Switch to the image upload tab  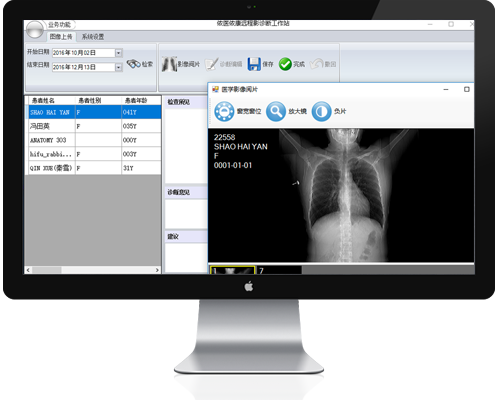[x=61, y=37]
